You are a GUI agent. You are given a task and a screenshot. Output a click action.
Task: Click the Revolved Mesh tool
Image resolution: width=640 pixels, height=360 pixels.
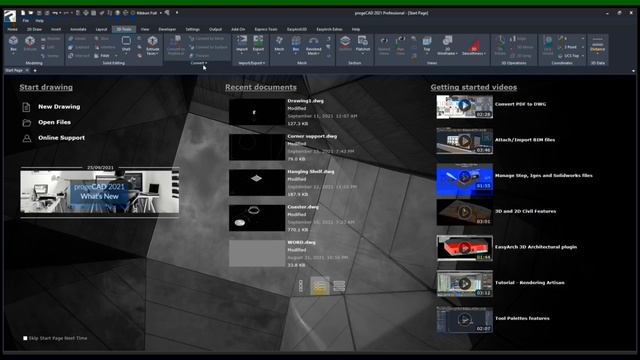click(313, 45)
